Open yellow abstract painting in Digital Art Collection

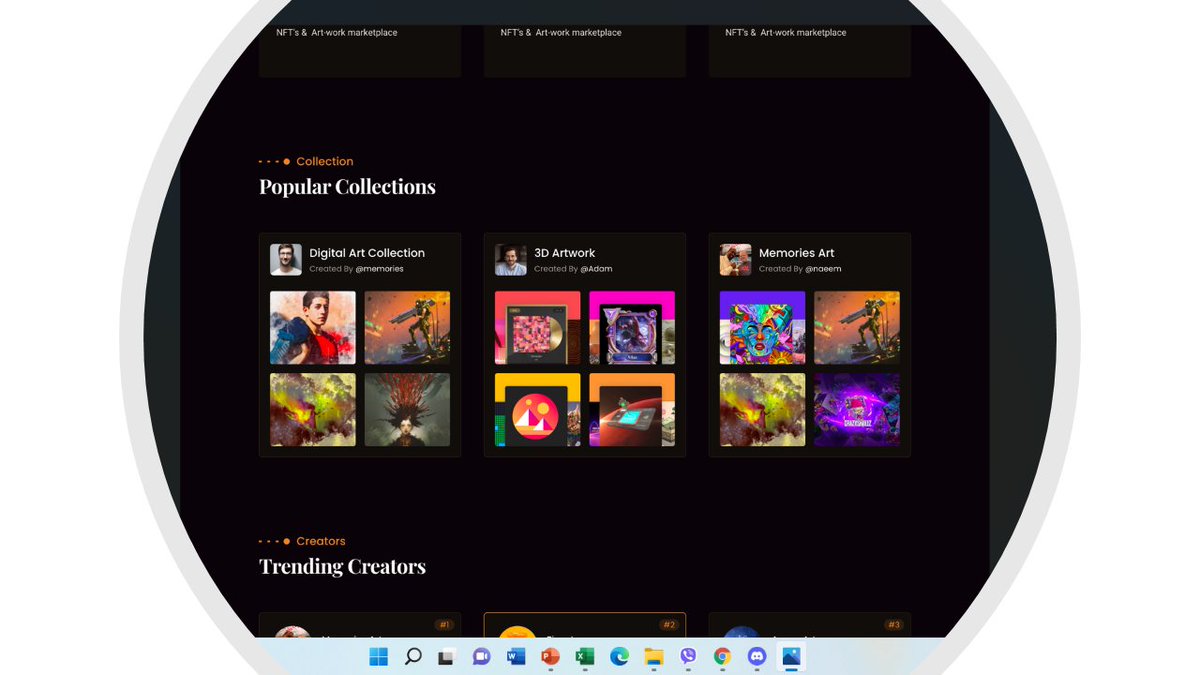pyautogui.click(x=313, y=410)
